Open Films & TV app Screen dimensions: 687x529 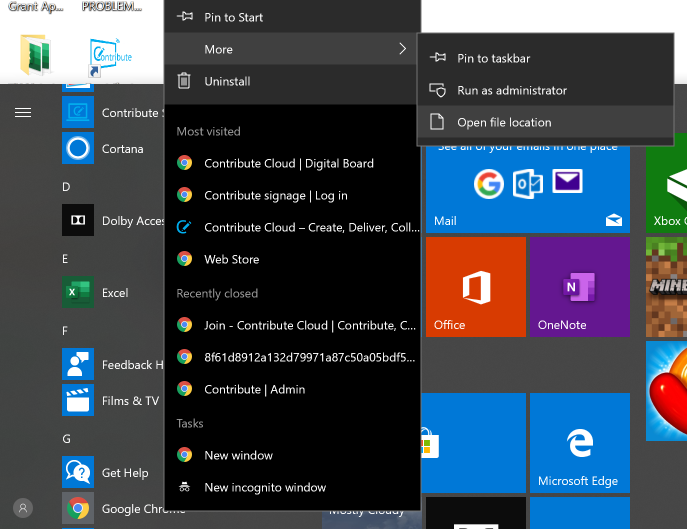point(113,400)
